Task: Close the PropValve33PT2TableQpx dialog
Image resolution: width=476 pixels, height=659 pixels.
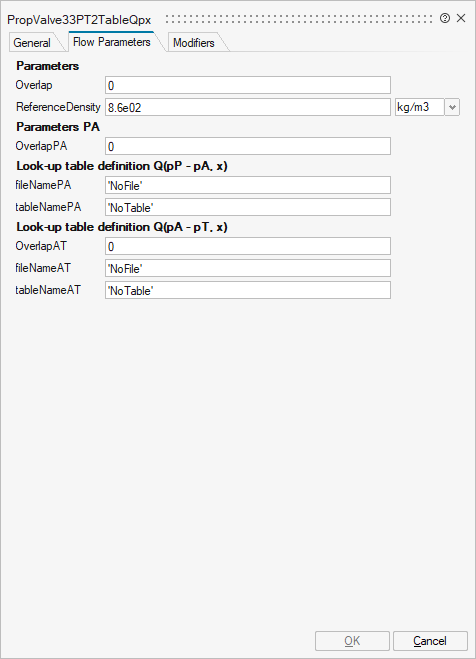Action: point(461,18)
